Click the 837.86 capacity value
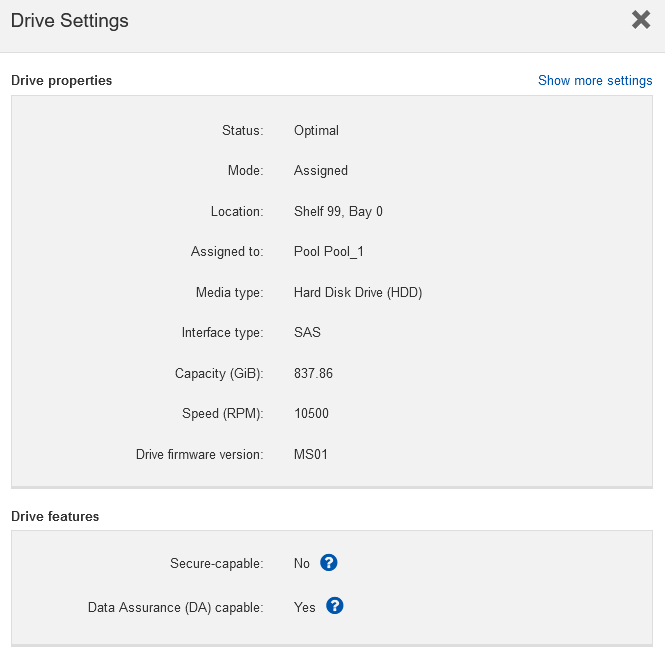The width and height of the screenshot is (665, 668). tap(313, 374)
